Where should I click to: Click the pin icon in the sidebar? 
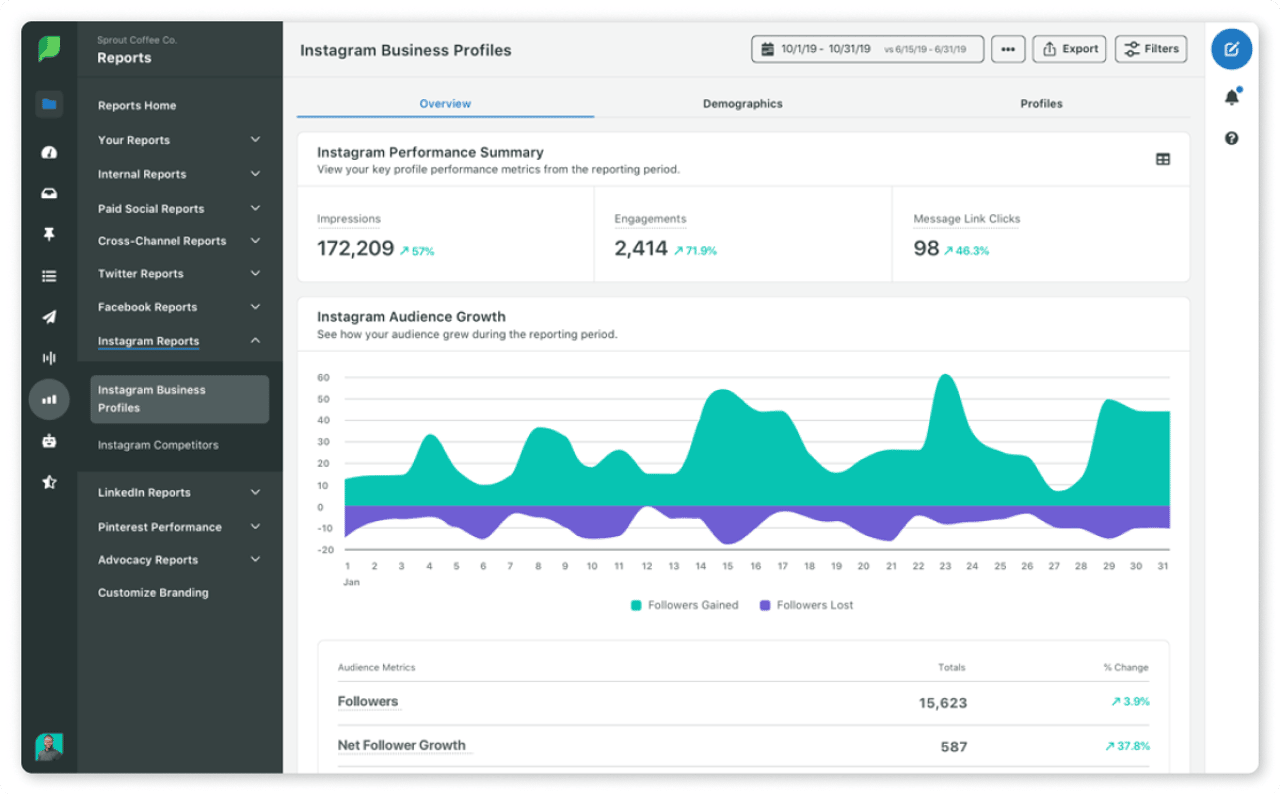coord(49,234)
